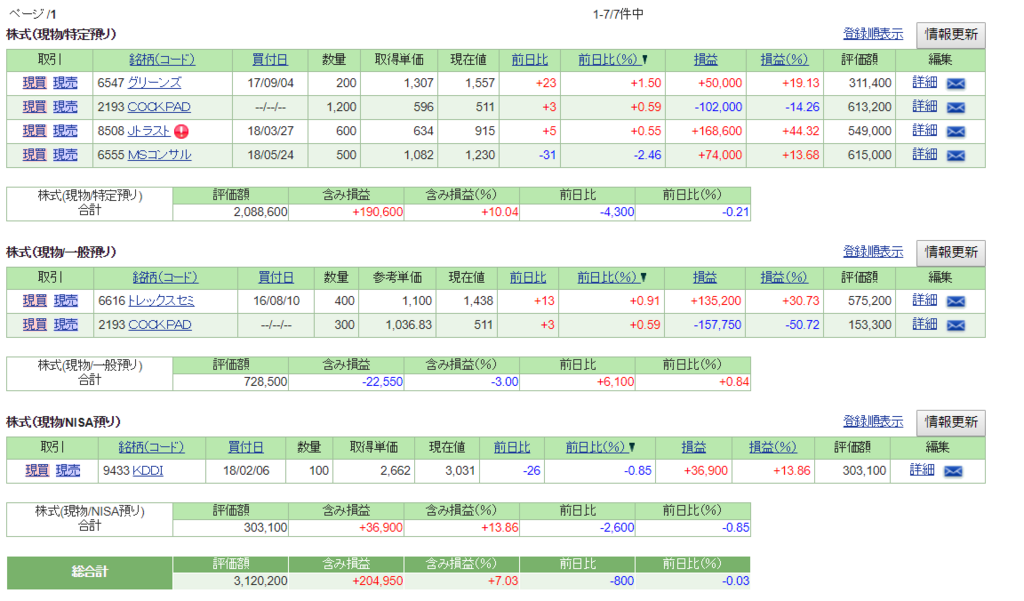Image resolution: width=1024 pixels, height=601 pixels.
Task: Select 総合計 含み損益 value +204,950
Action: coord(377,581)
